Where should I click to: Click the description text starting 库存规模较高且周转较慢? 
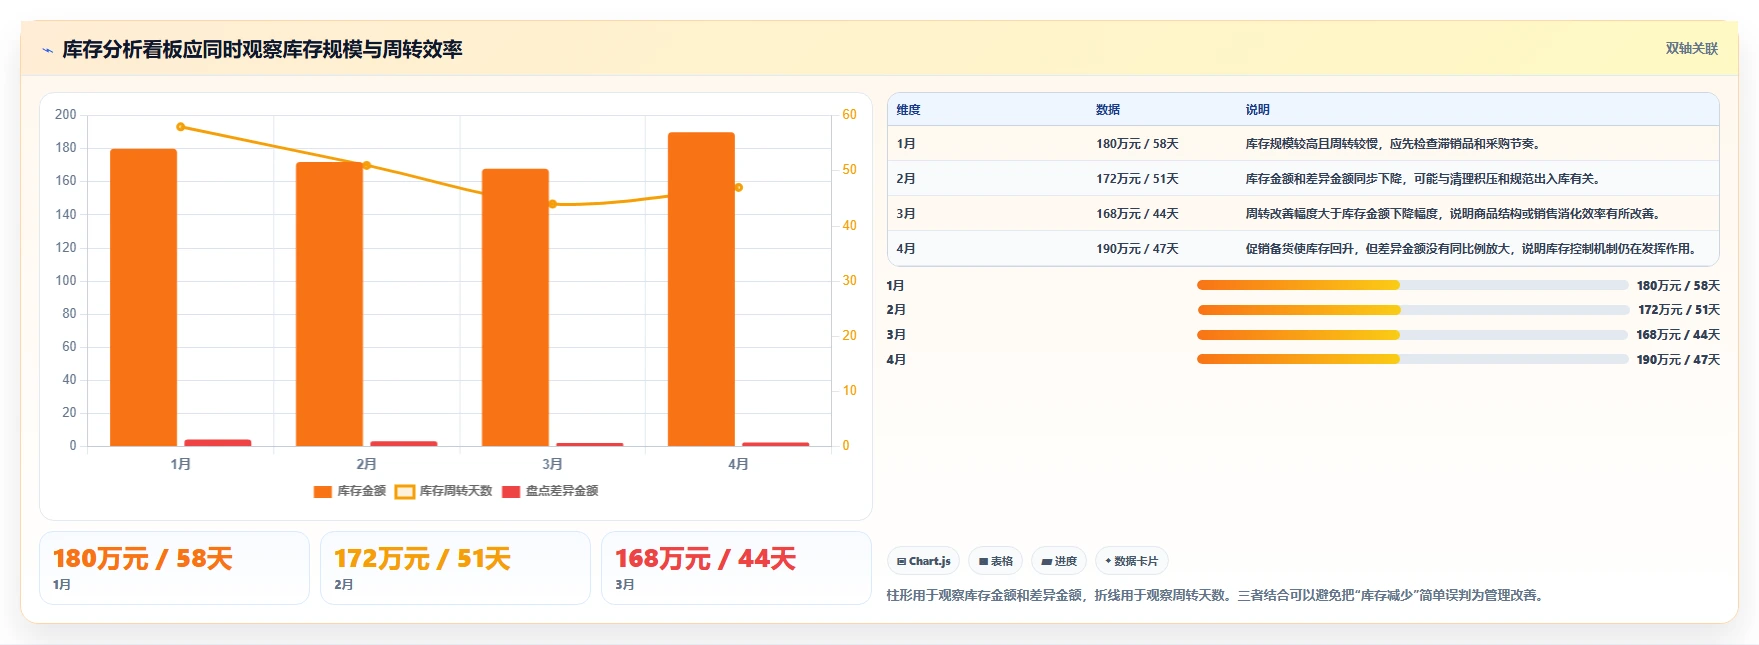[1394, 144]
